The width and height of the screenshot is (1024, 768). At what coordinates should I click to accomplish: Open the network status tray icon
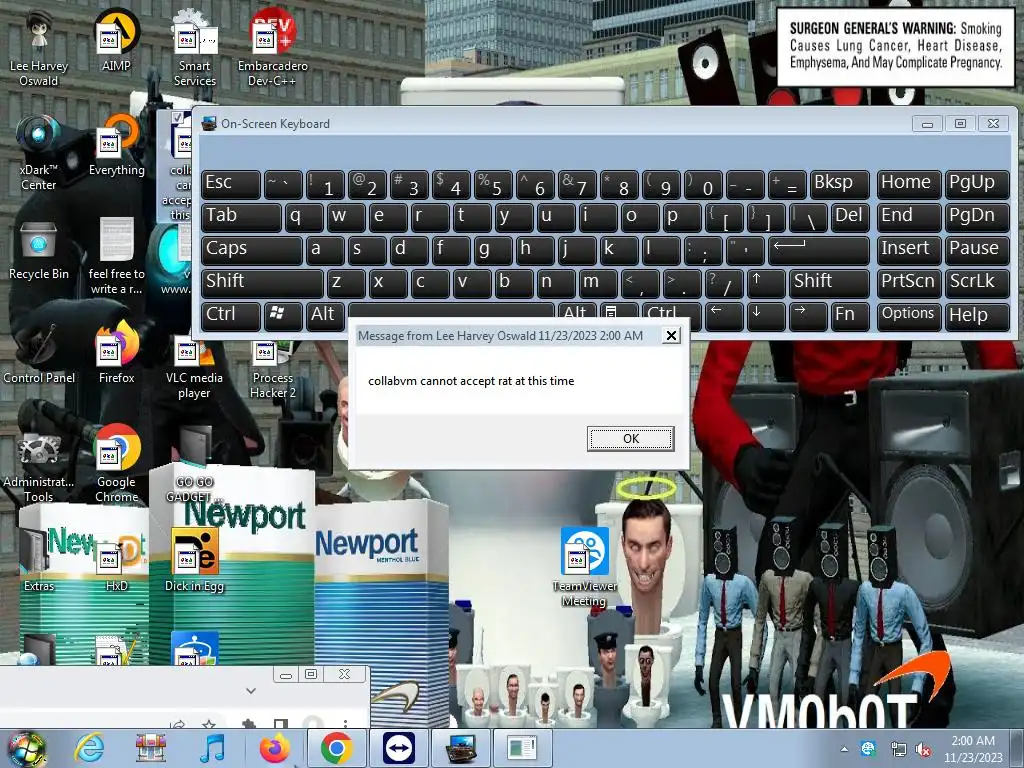tap(898, 749)
